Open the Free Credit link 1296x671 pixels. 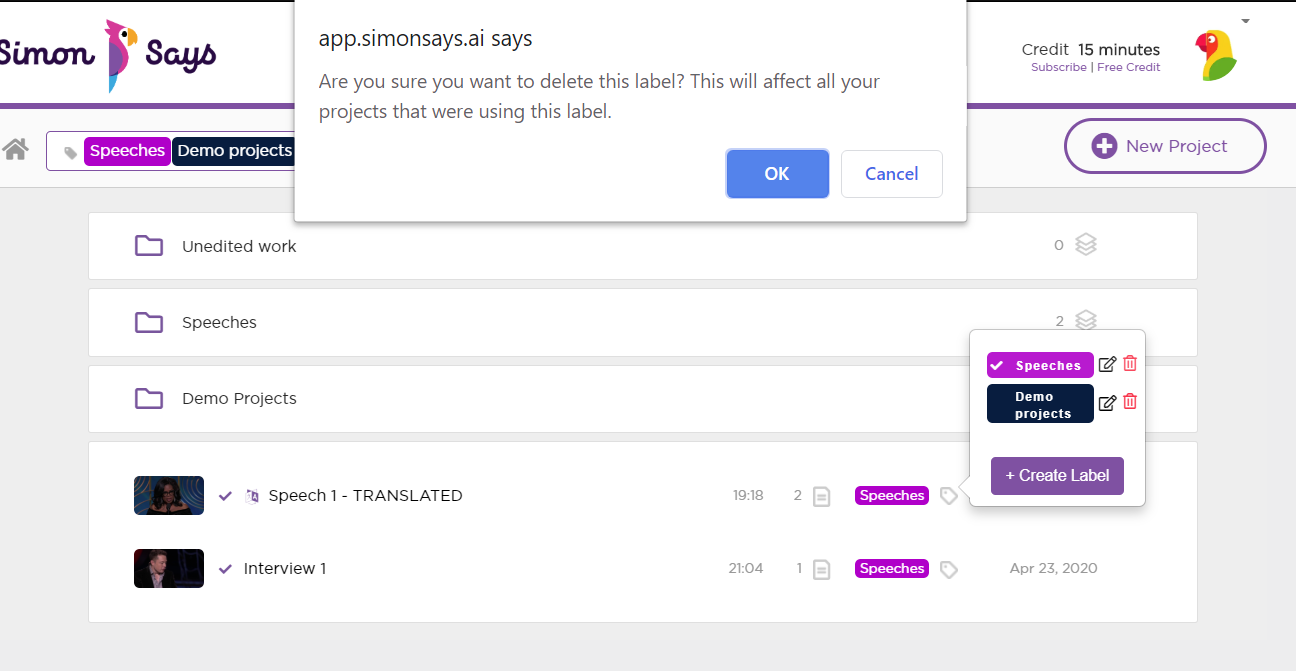1128,67
